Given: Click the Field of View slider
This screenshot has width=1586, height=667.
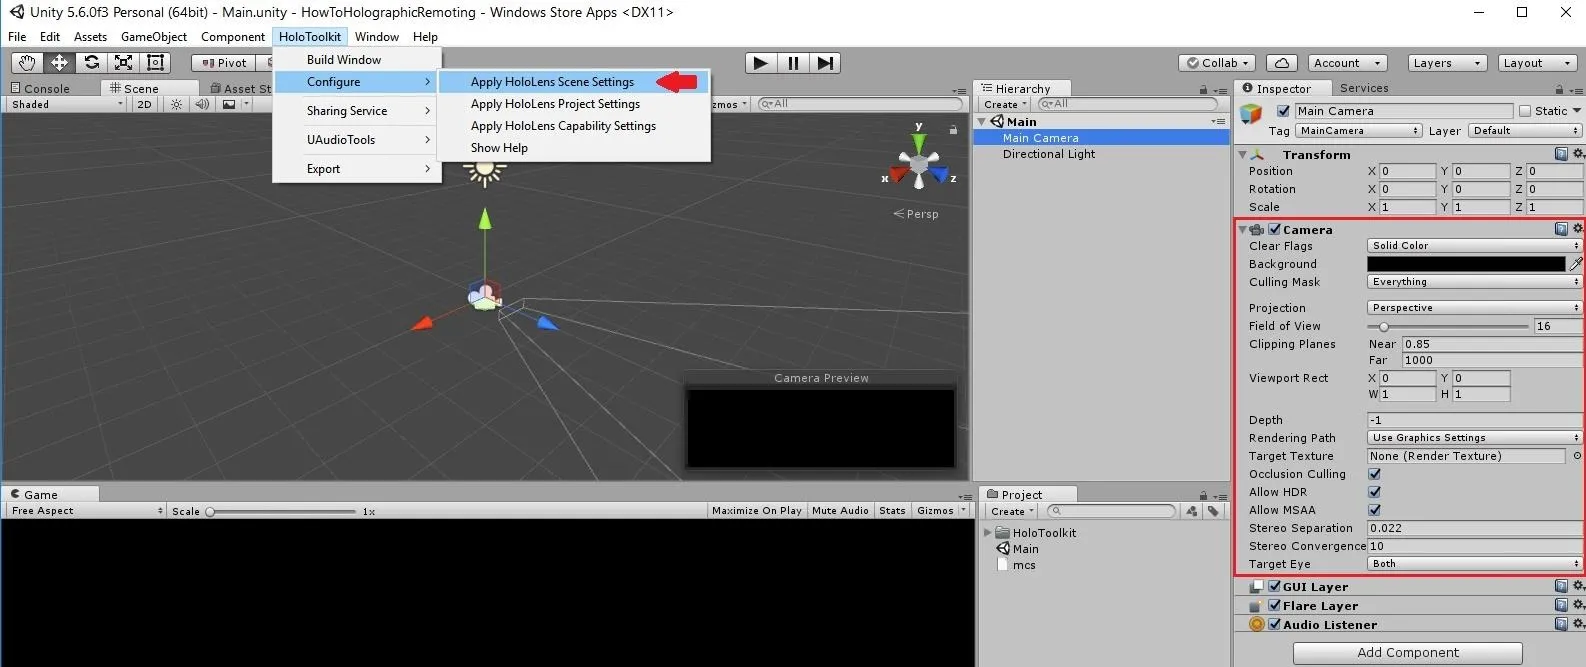Looking at the screenshot, I should tap(1447, 327).
